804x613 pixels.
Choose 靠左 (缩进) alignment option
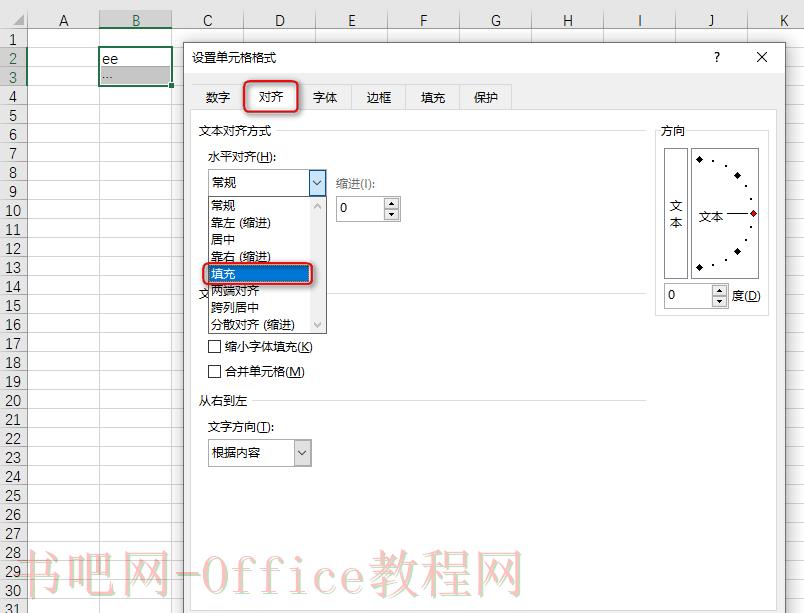click(259, 223)
